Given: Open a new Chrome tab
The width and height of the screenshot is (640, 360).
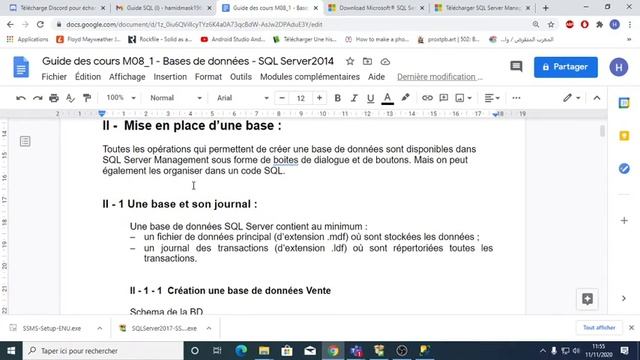Looking at the screenshot, I should pyautogui.click(x=545, y=8).
